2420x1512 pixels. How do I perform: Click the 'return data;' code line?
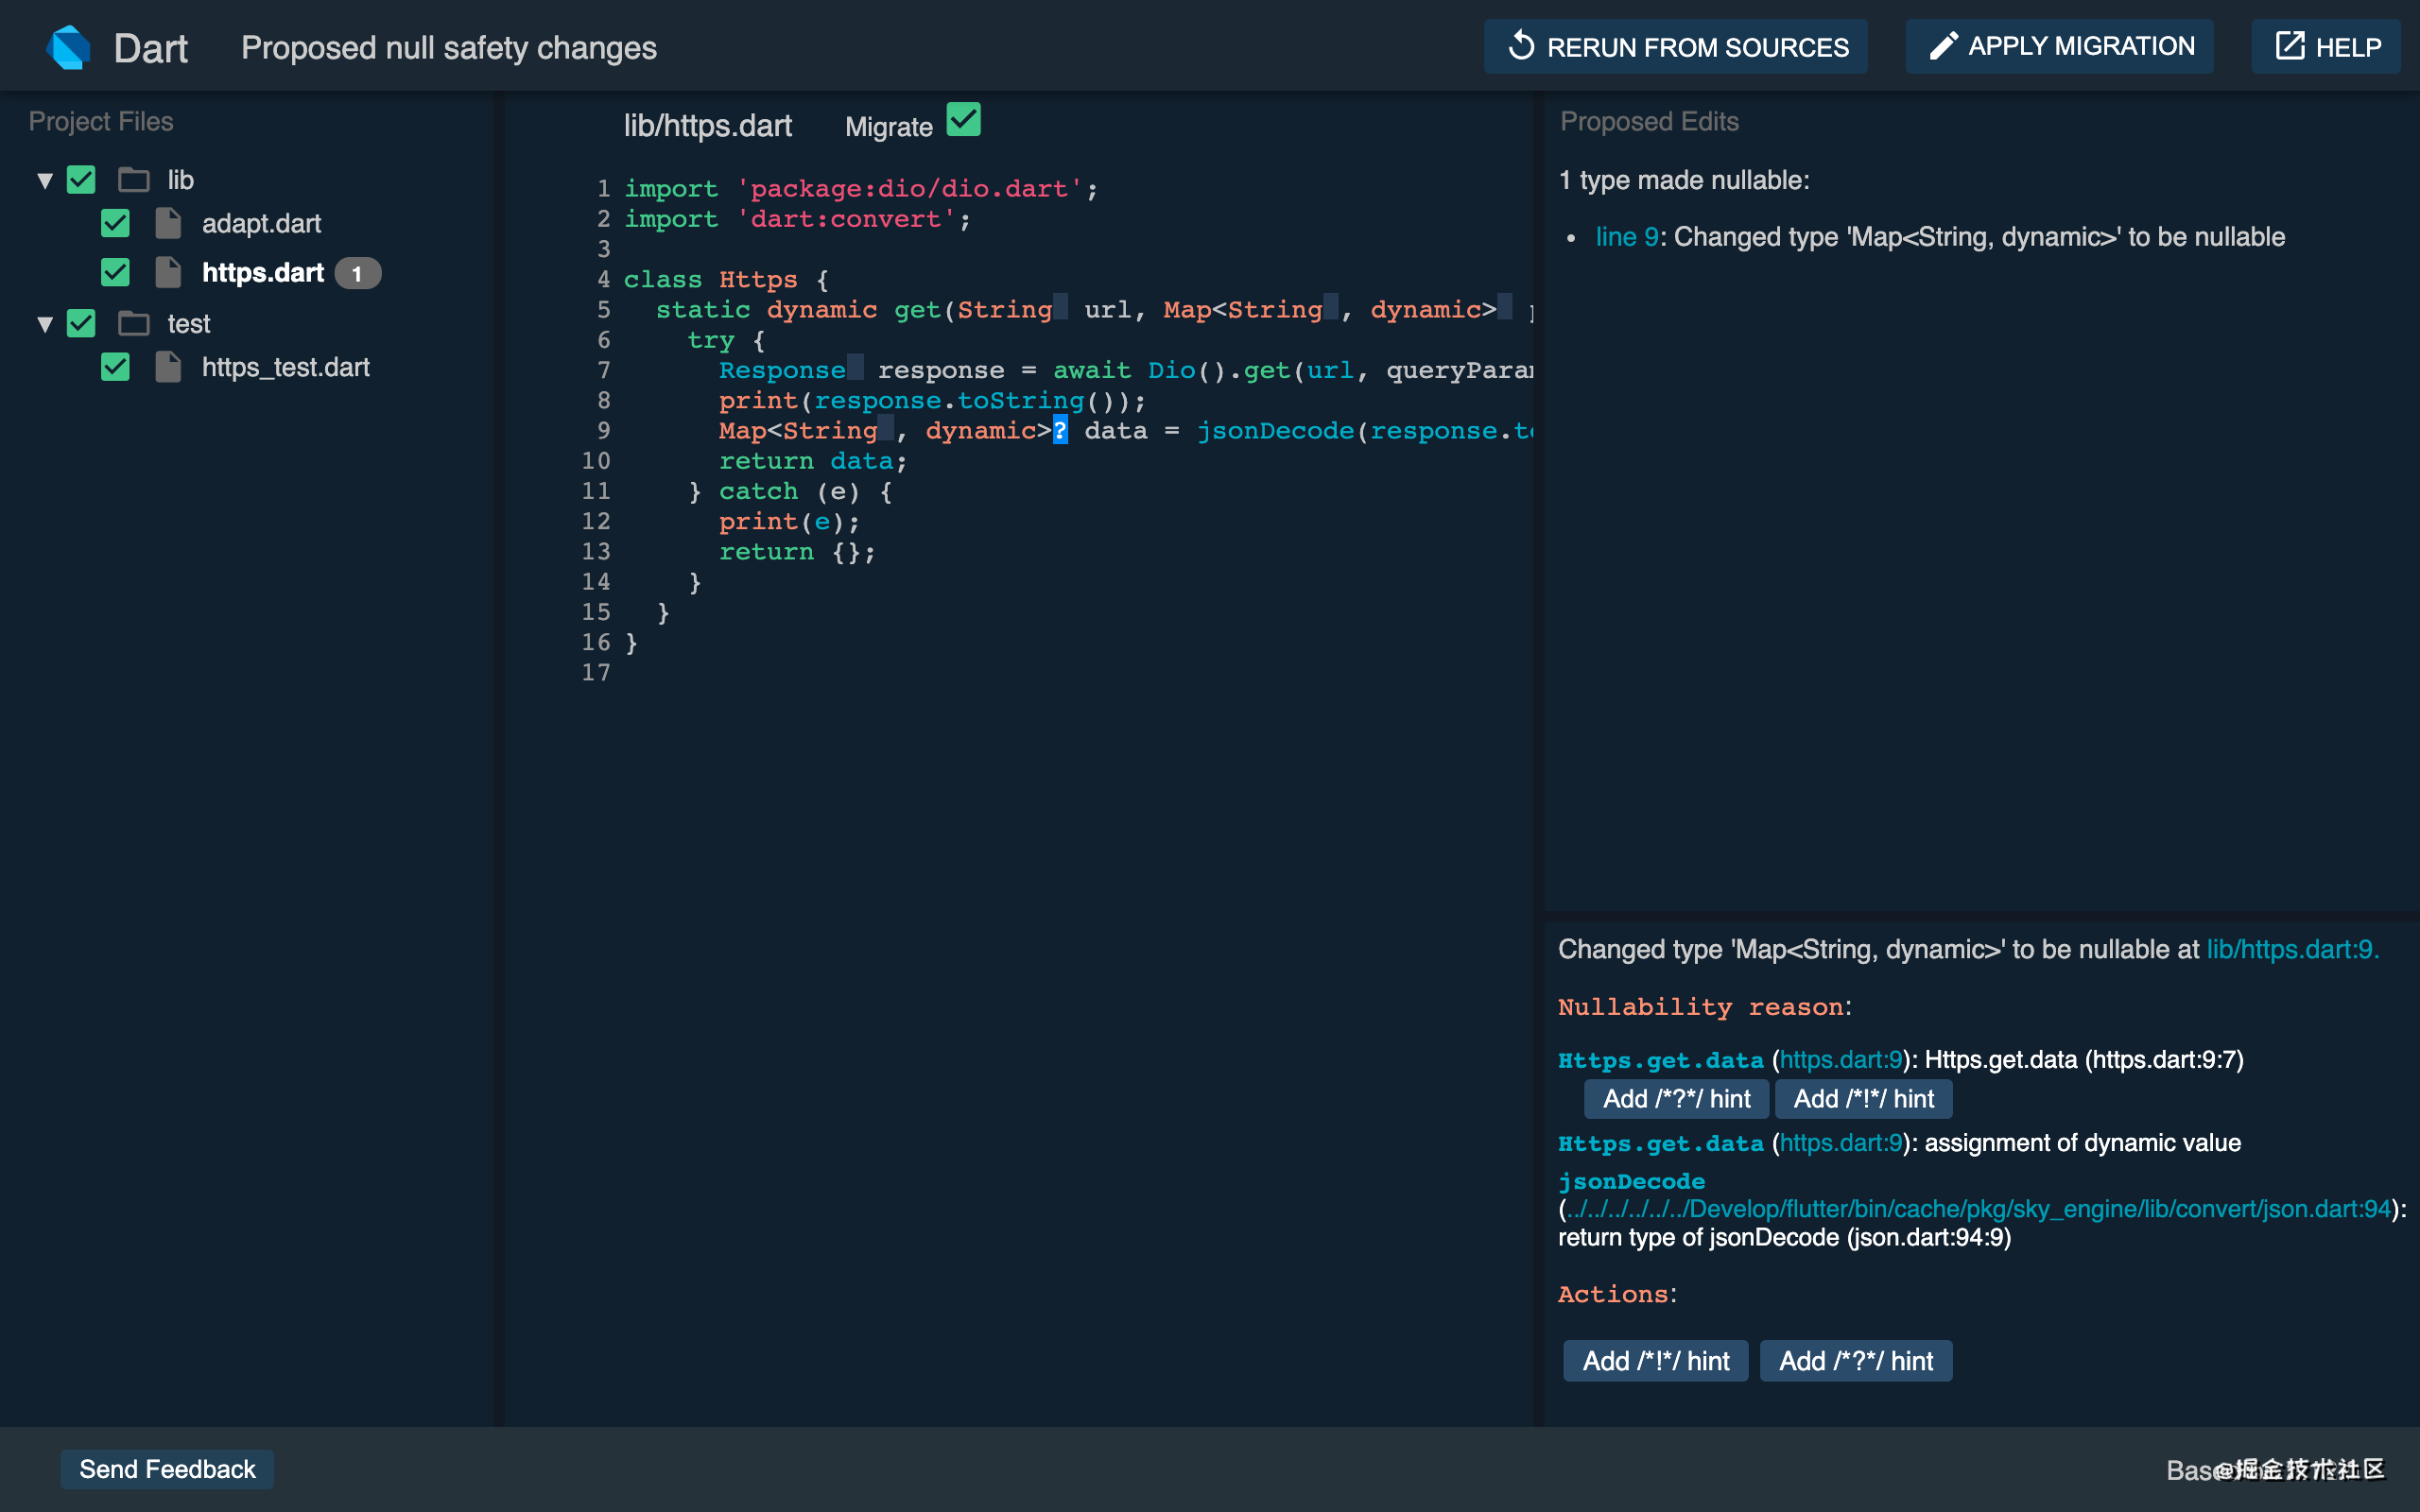pyautogui.click(x=813, y=461)
